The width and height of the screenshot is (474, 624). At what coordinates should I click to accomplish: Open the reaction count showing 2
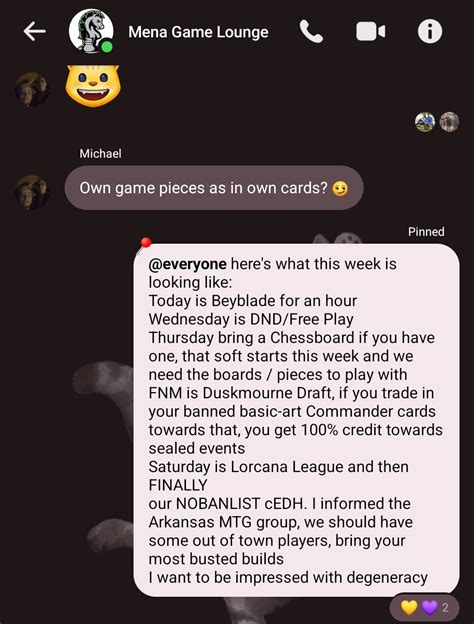445,608
